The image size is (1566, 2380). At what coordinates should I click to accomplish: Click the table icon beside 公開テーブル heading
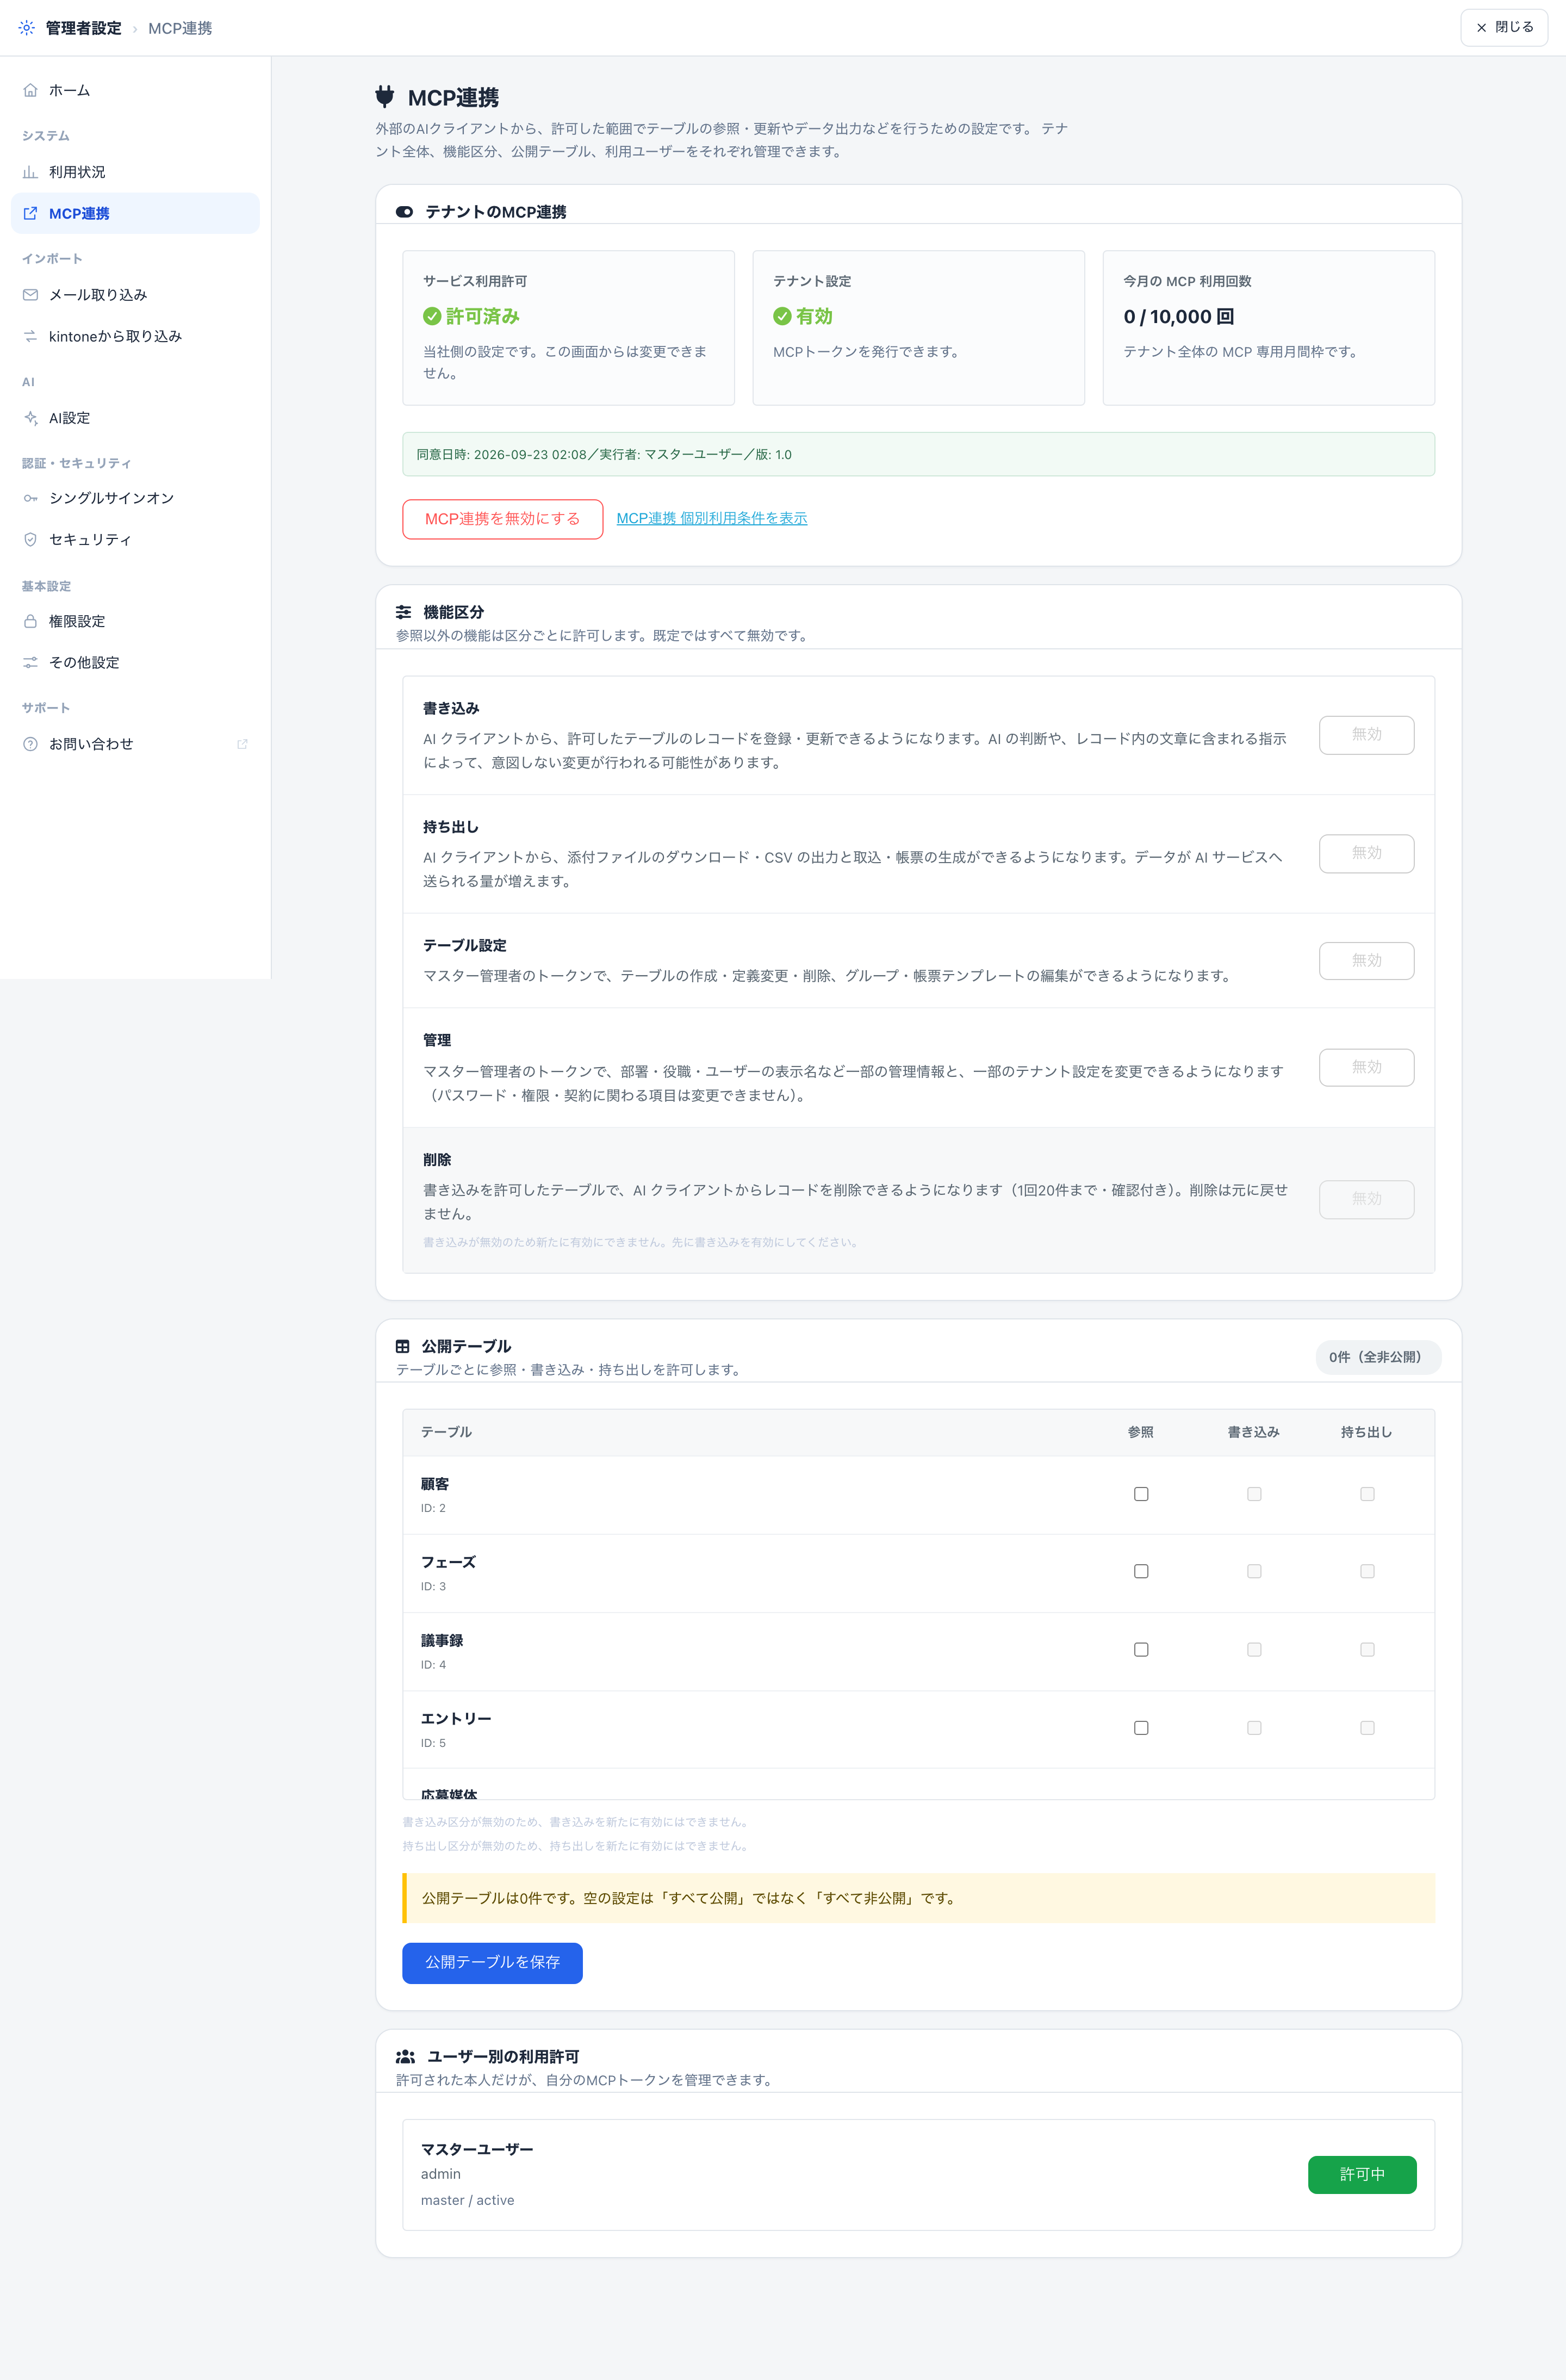click(x=403, y=1346)
